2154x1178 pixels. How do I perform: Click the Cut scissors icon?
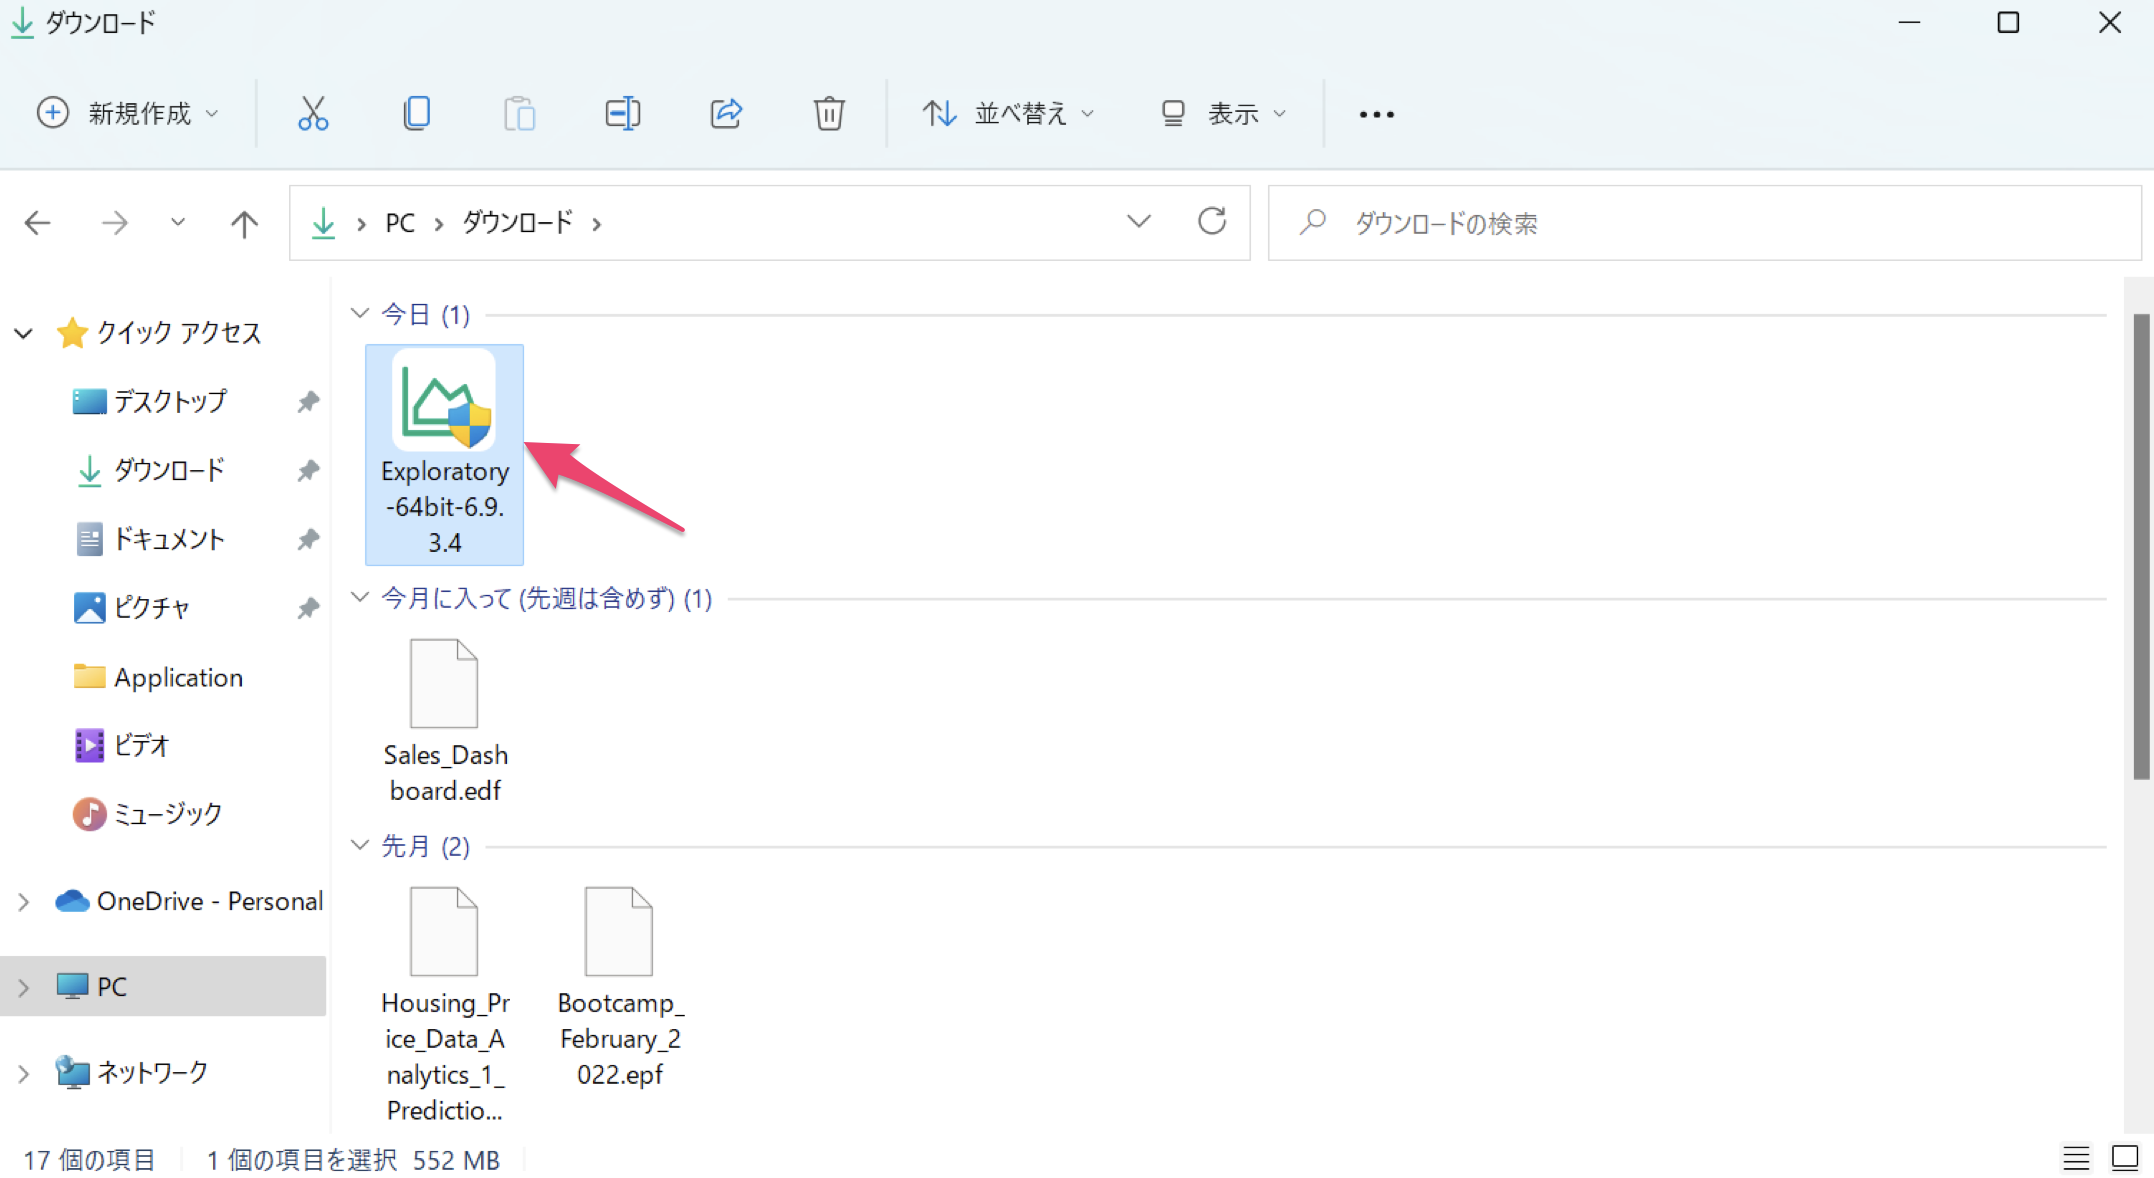[313, 114]
